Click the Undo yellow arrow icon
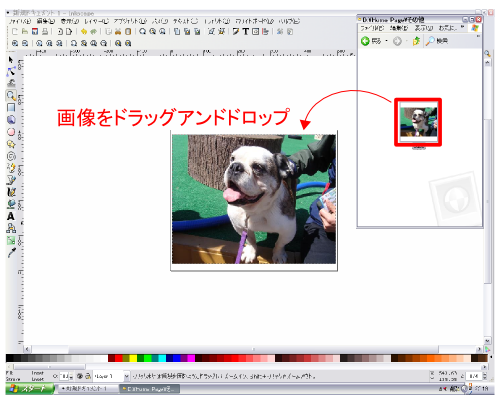The height and width of the screenshot is (400, 500). click(84, 32)
